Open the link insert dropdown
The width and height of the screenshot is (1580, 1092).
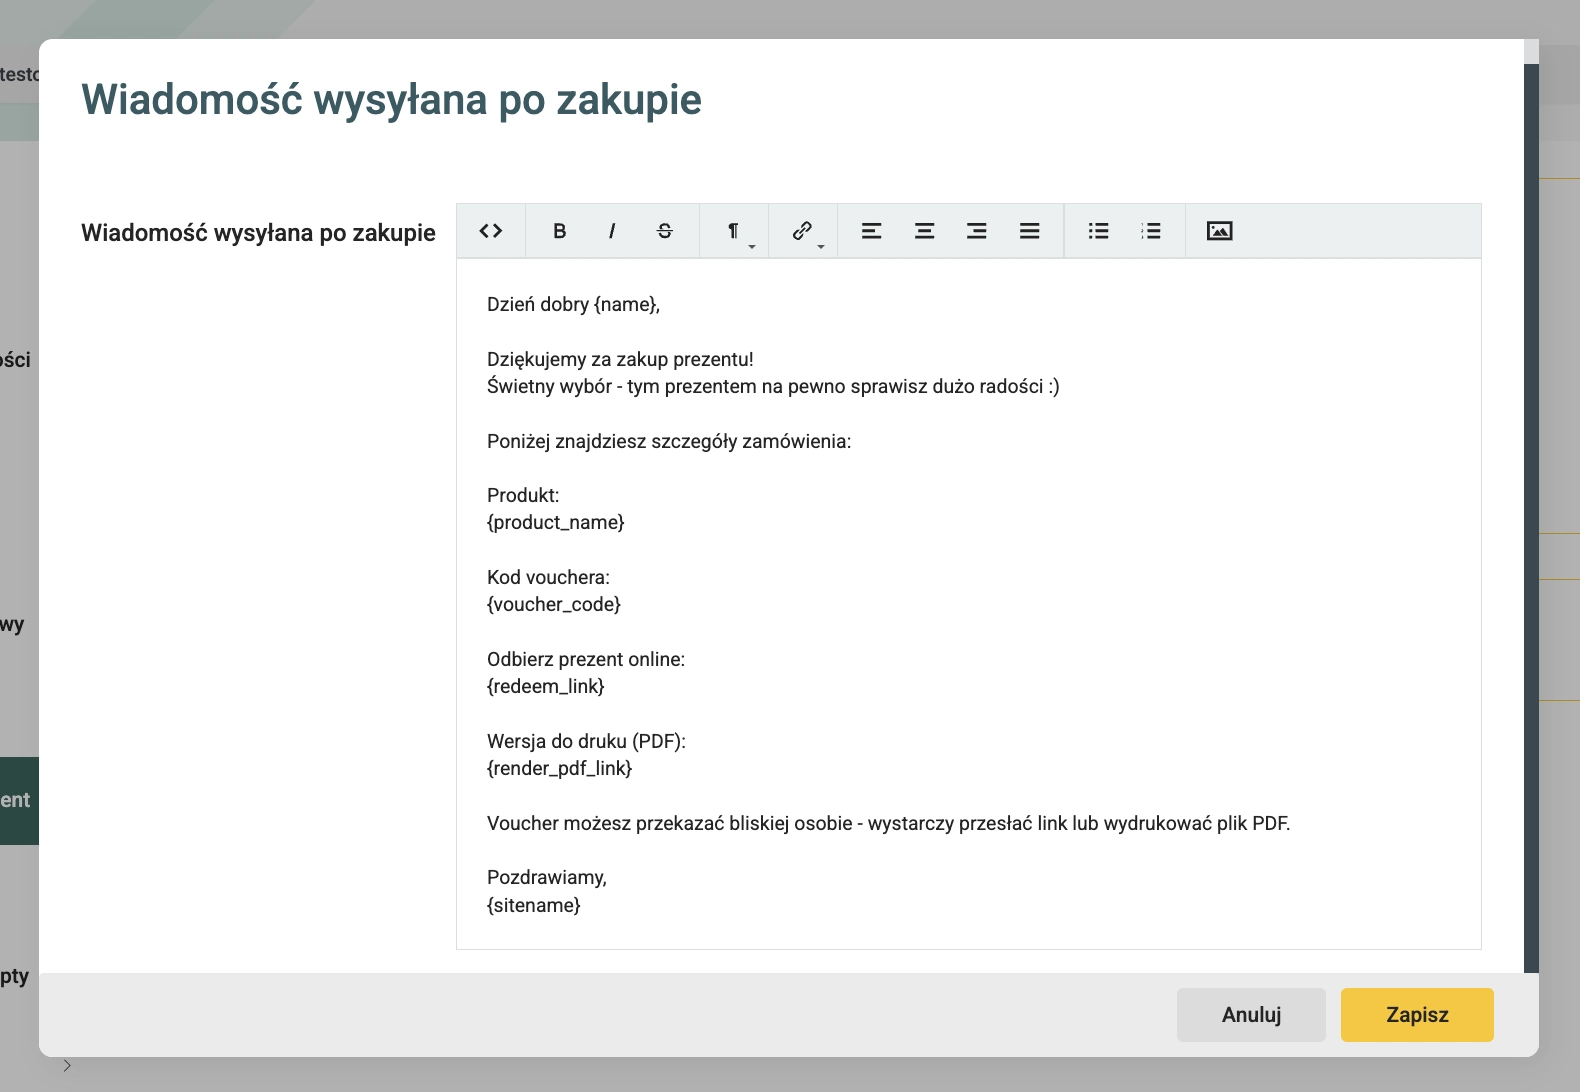point(803,231)
